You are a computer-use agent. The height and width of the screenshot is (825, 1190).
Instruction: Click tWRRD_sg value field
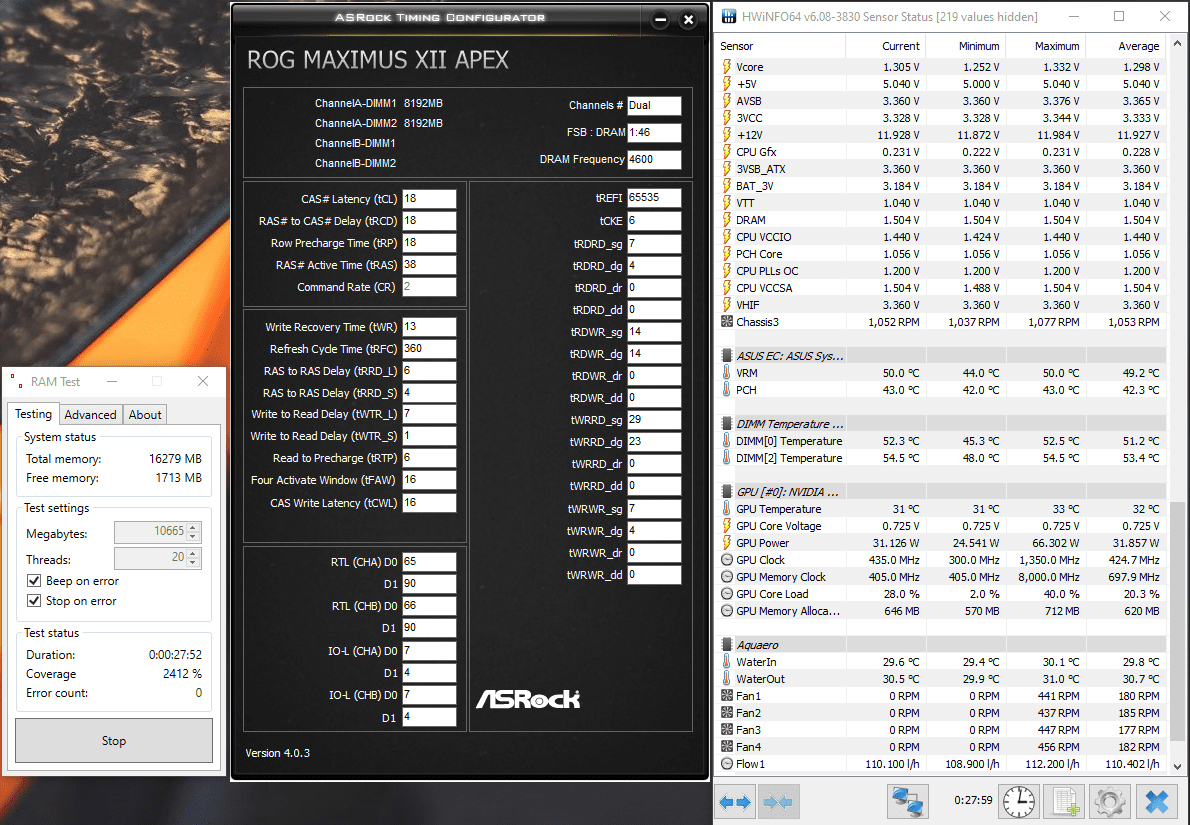(x=654, y=420)
